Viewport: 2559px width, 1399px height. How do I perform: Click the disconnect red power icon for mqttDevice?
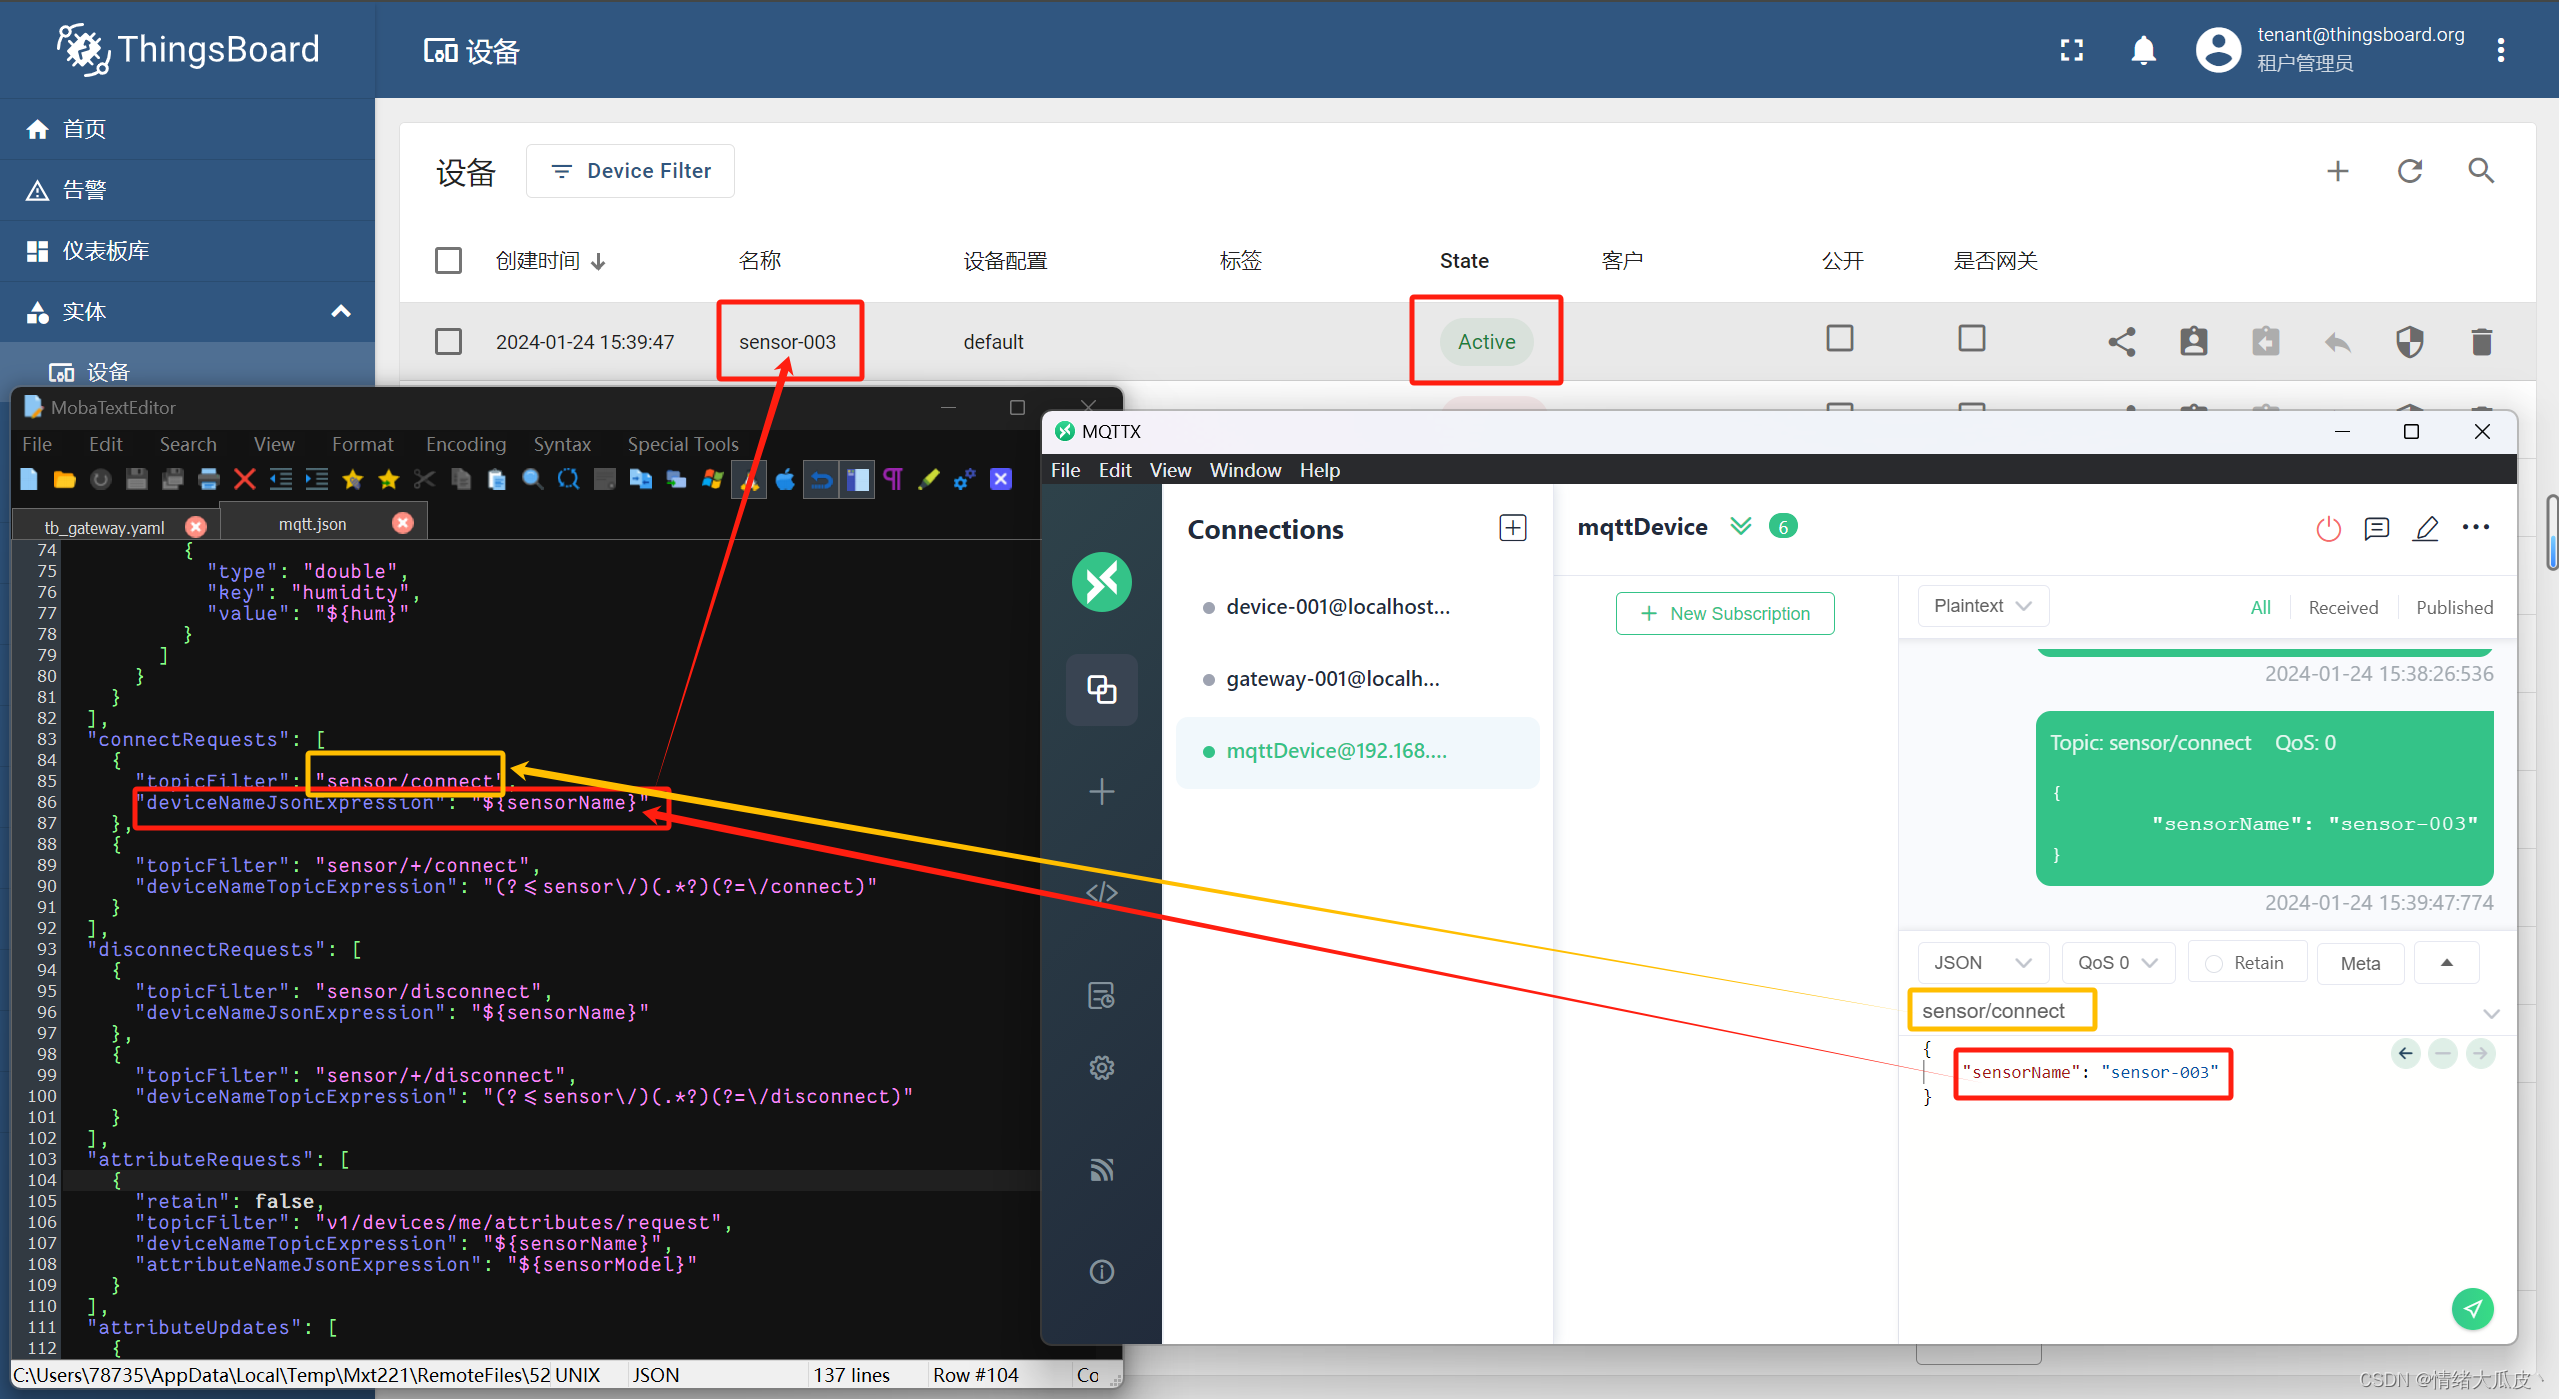tap(2328, 529)
